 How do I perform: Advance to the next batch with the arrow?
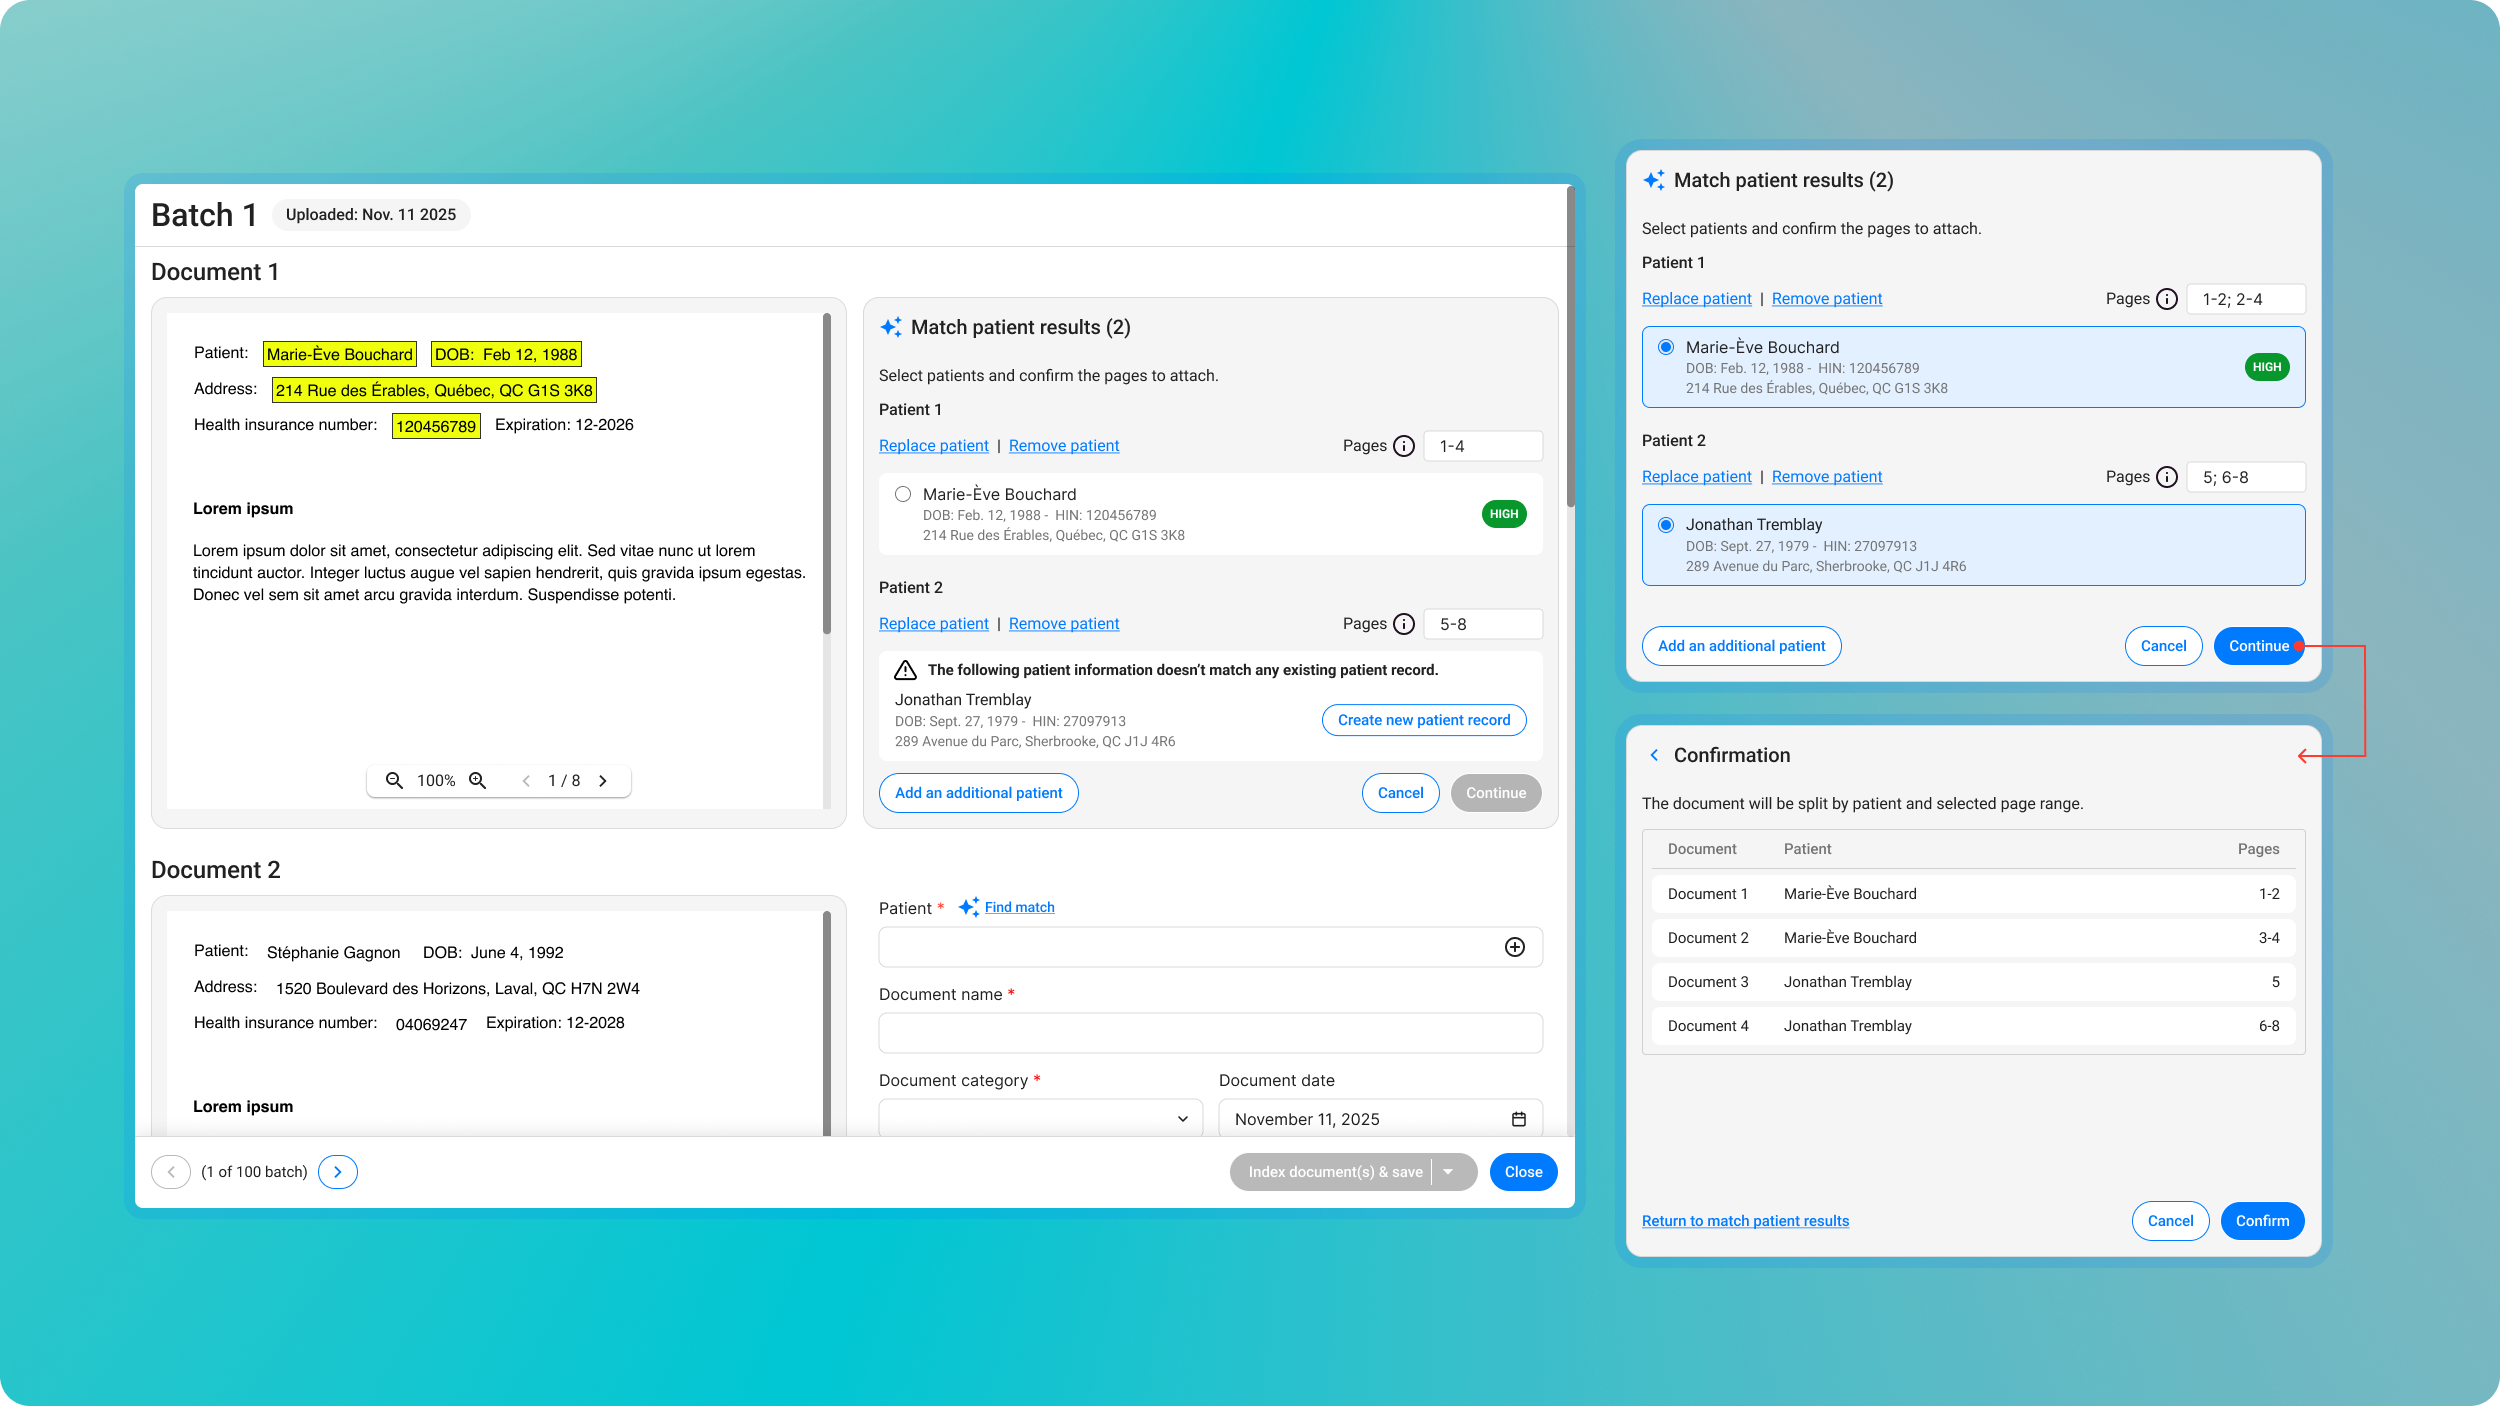pos(337,1171)
